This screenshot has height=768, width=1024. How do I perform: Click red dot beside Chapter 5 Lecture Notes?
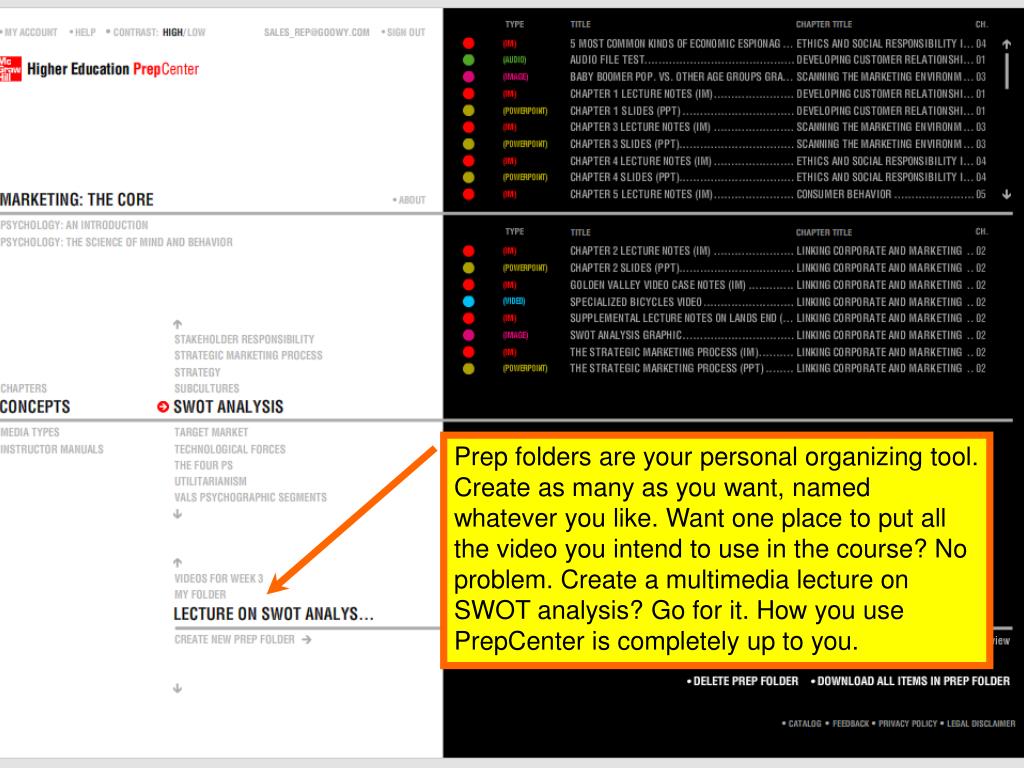[468, 194]
